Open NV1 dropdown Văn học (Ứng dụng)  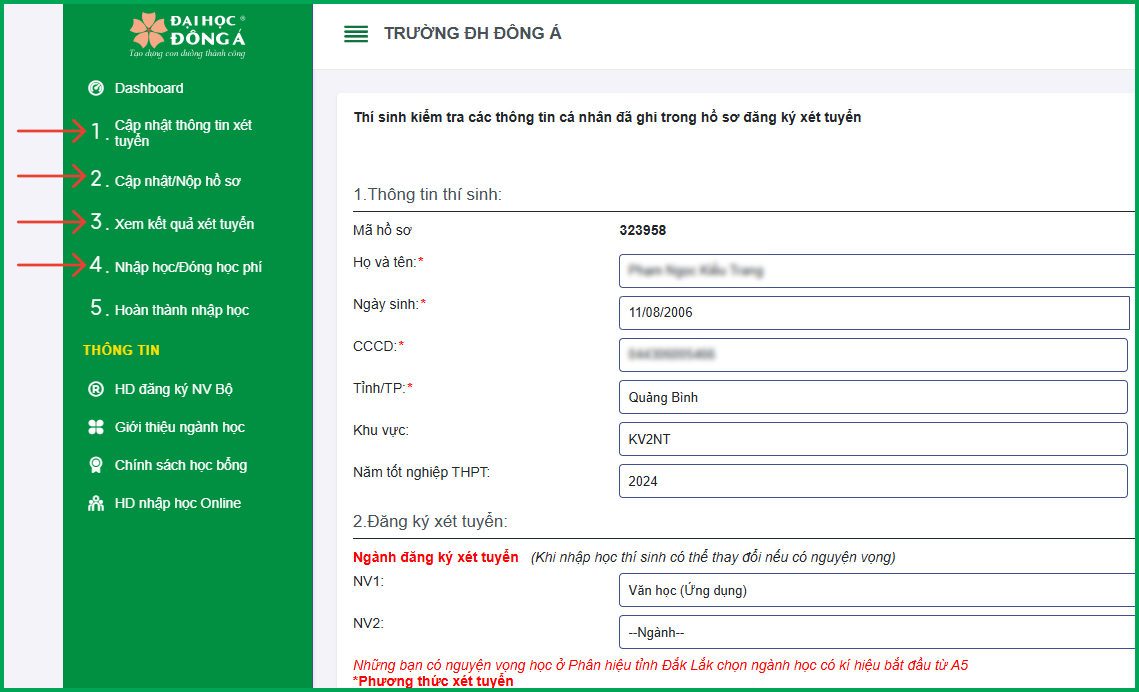click(877, 590)
